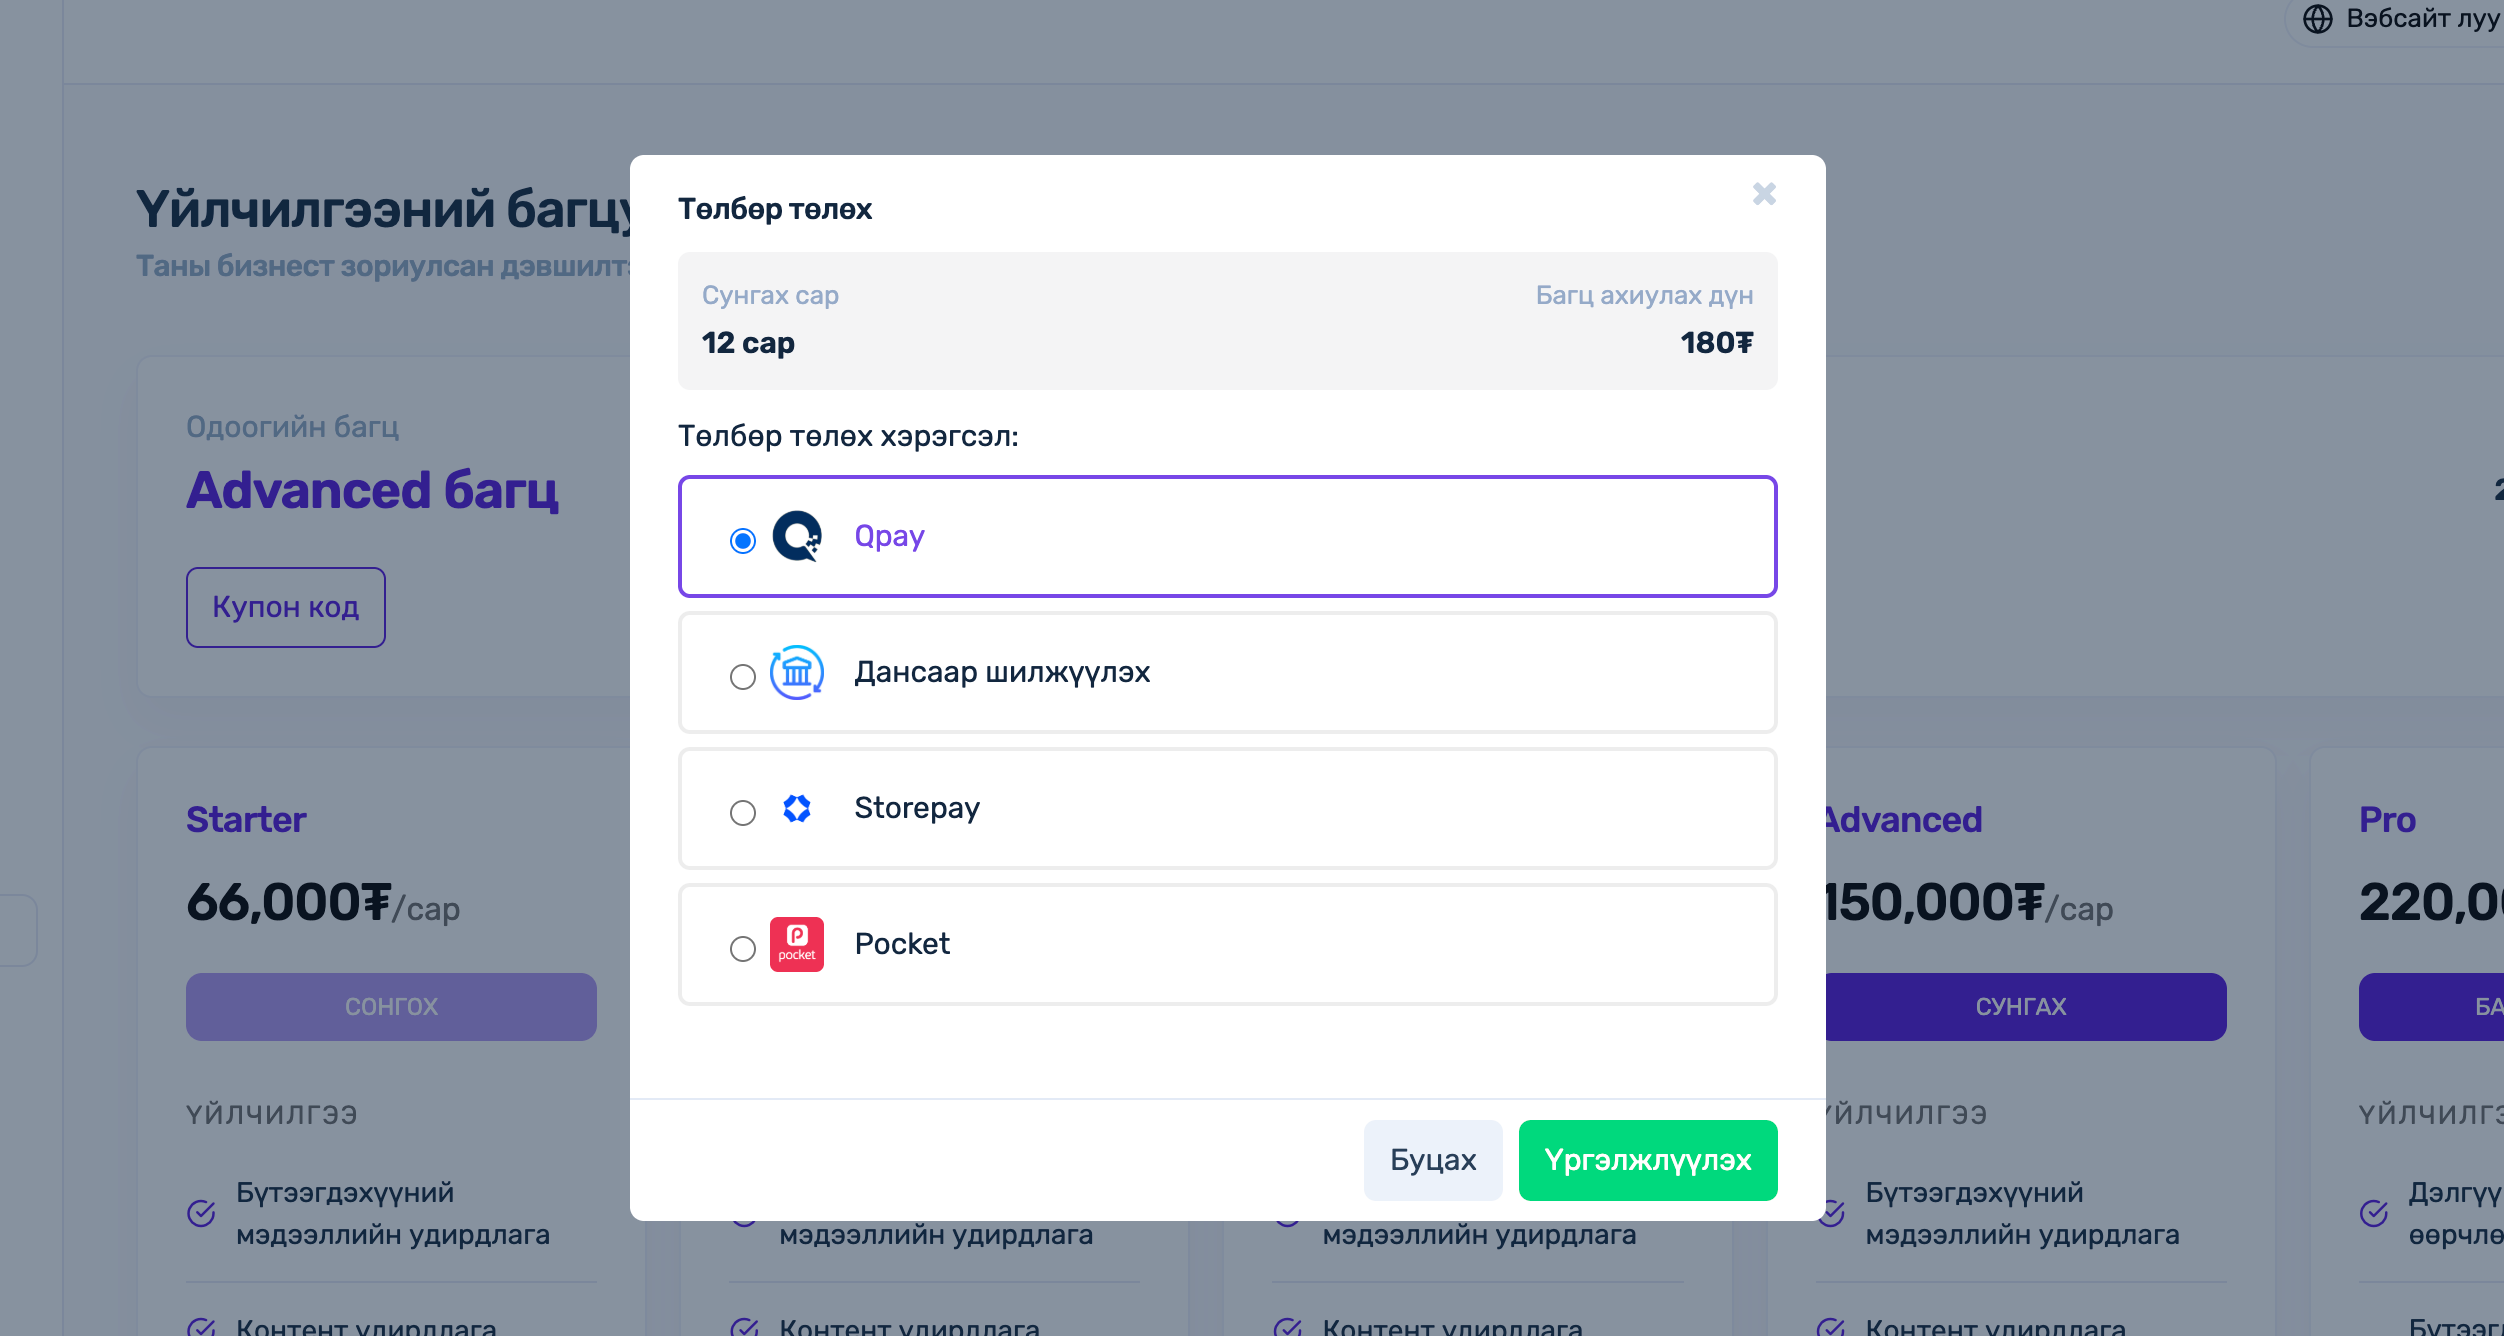Select the Дансаар шилжүүлэх radio button
This screenshot has height=1336, width=2504.
(742, 677)
